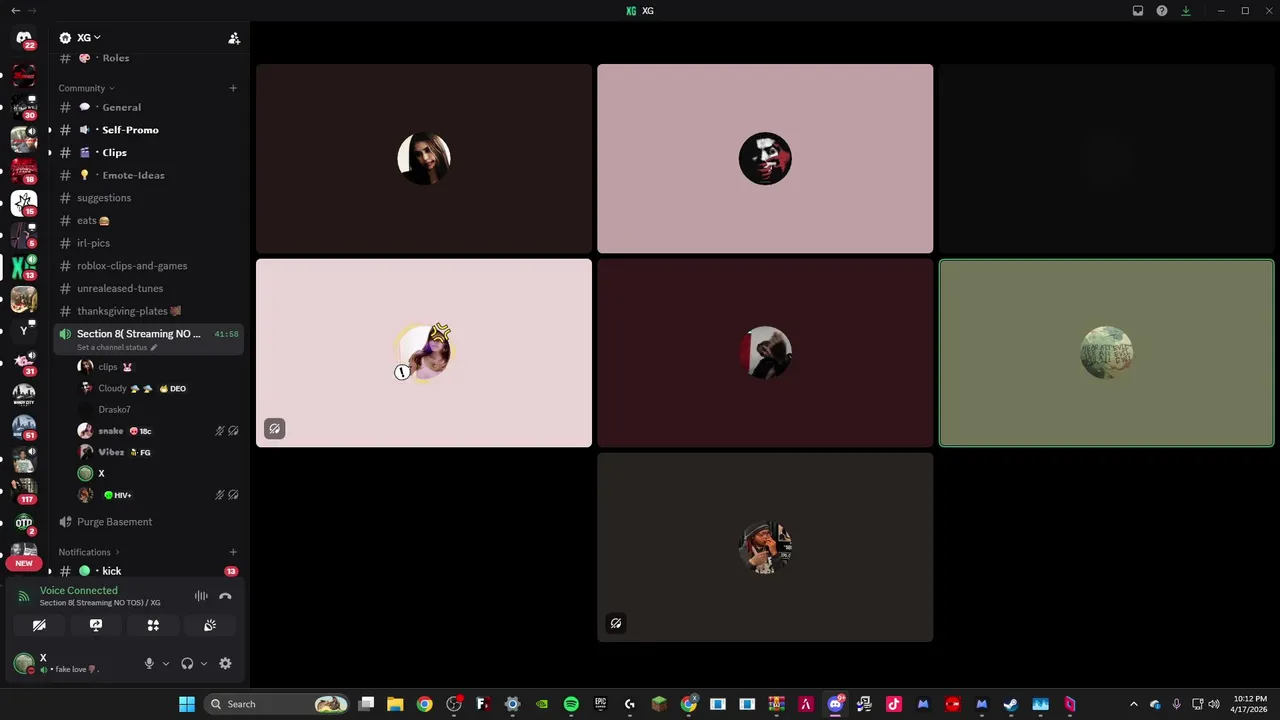Open connection details signal icon
This screenshot has width=1280, height=720.
click(24, 596)
